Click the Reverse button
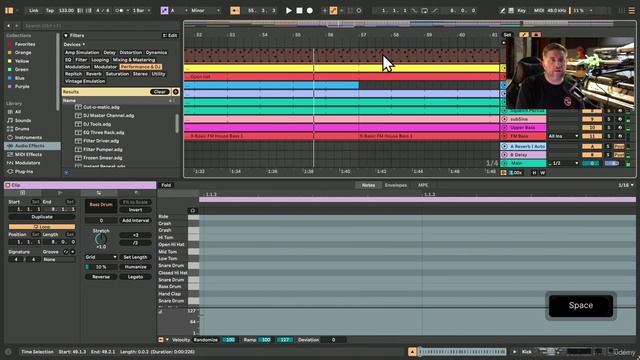The image size is (640, 360). pyautogui.click(x=101, y=277)
